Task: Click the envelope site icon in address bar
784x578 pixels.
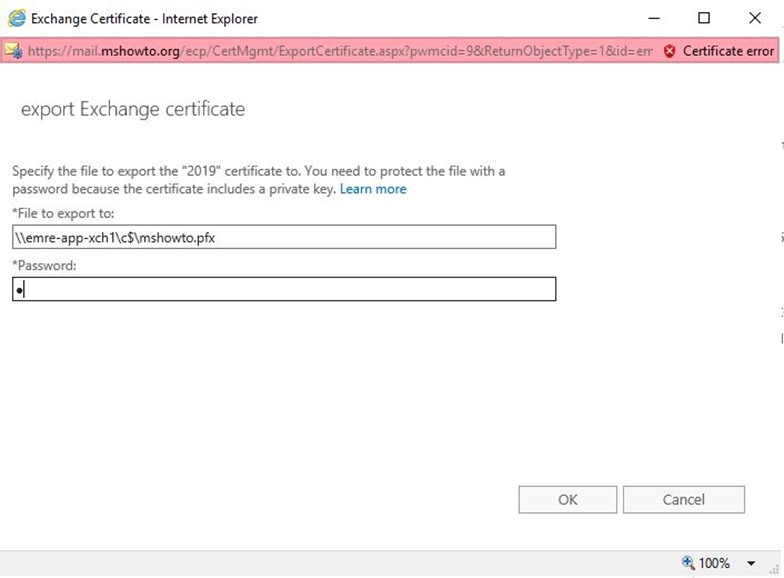Action: 14,51
